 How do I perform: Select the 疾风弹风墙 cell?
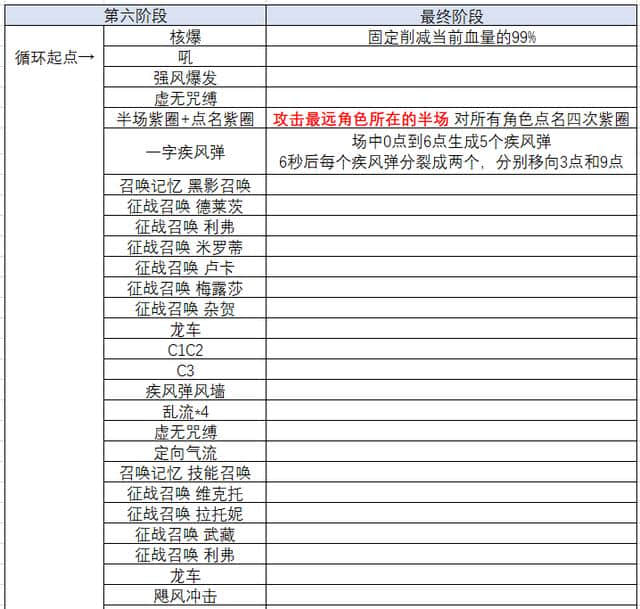(x=185, y=390)
